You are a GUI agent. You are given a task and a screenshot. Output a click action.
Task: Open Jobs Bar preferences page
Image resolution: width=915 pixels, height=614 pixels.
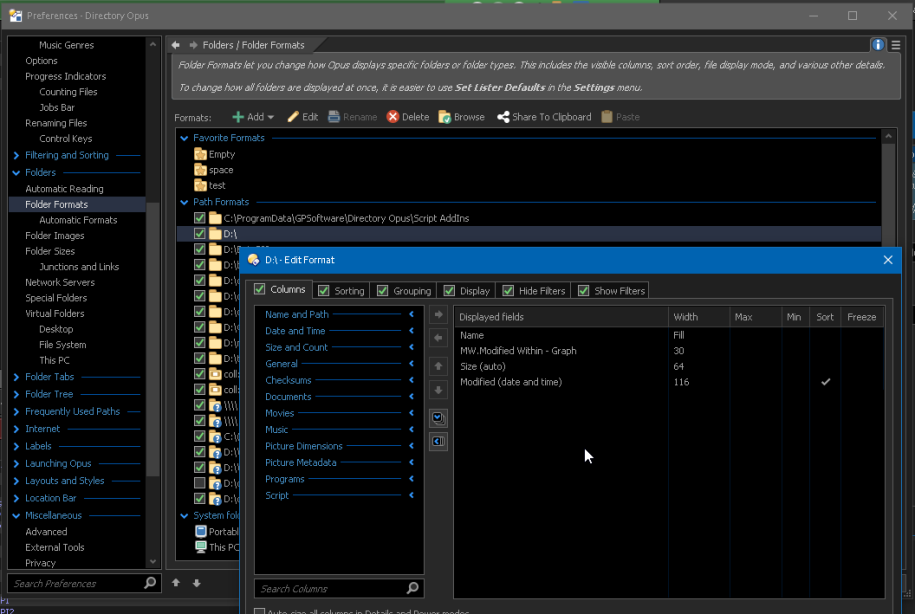point(57,107)
